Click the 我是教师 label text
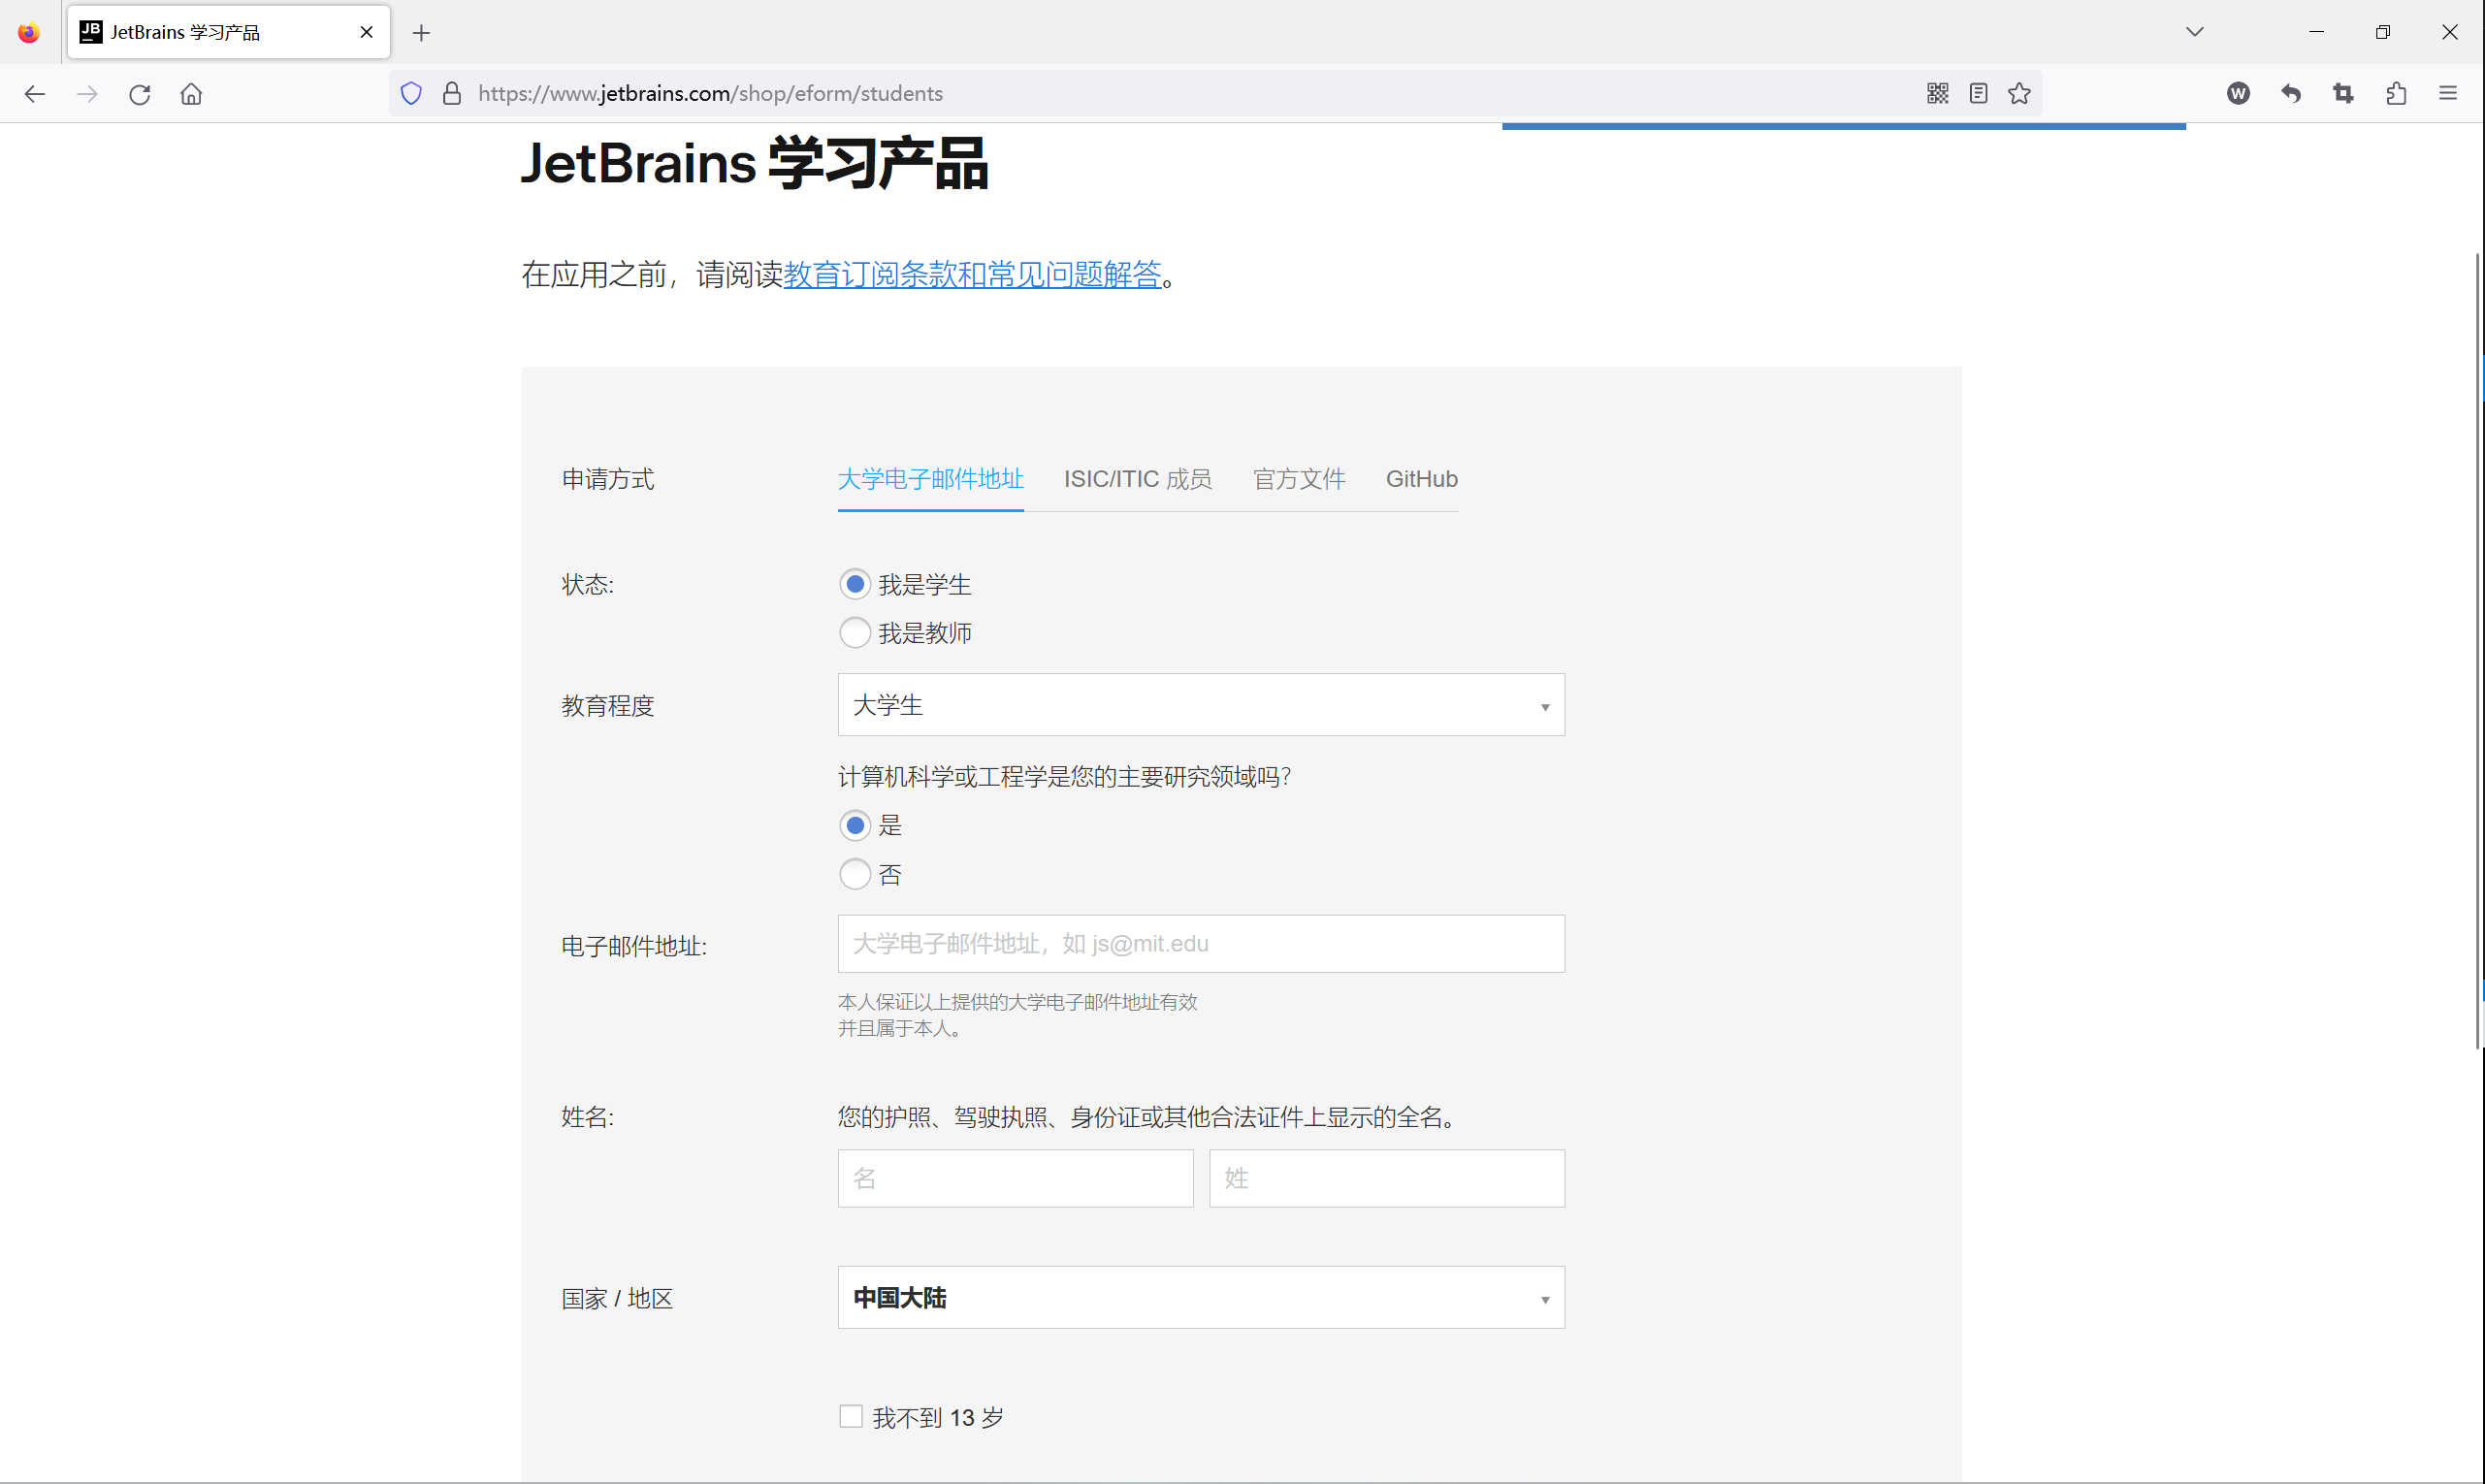 coord(925,632)
